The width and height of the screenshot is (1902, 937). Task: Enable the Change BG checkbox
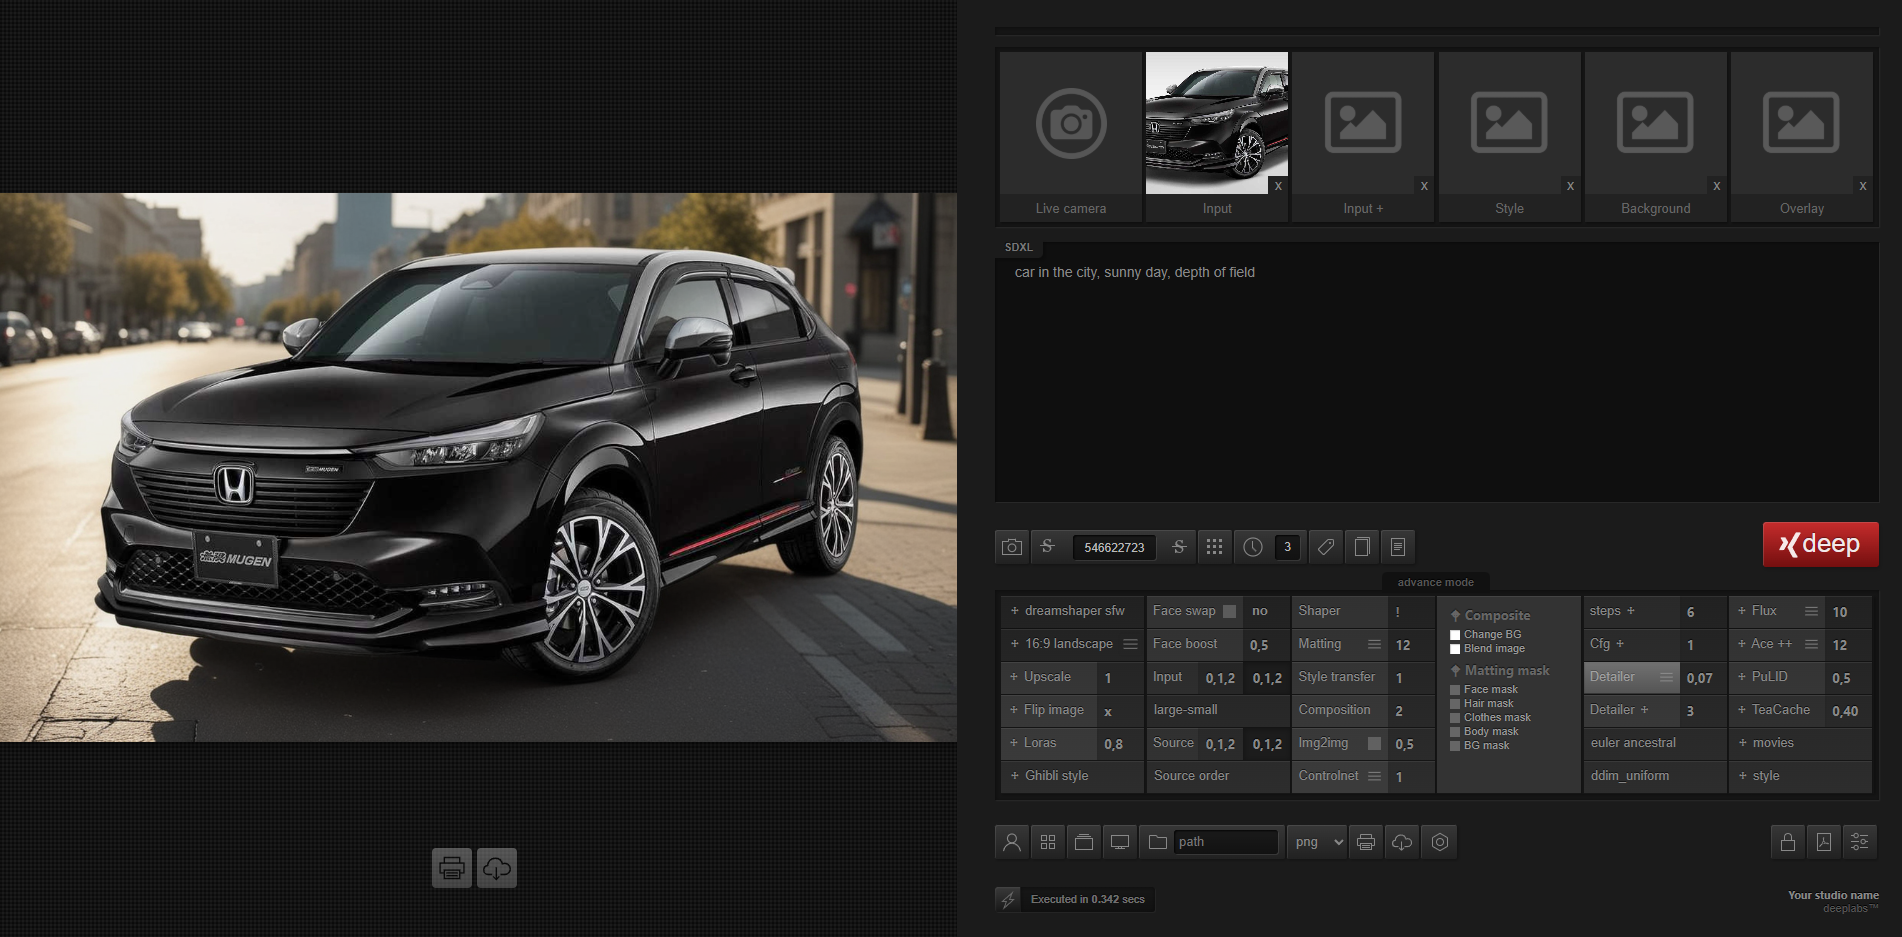pos(1455,635)
